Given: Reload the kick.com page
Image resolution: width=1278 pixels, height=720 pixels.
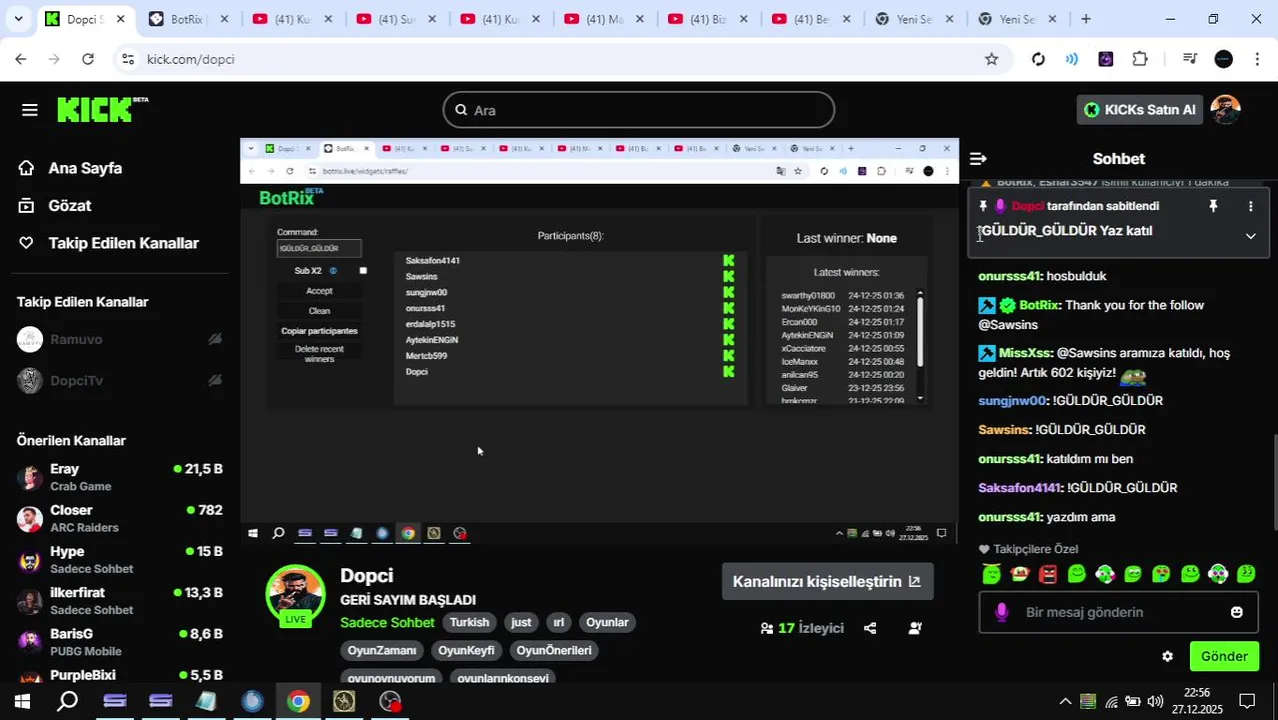Looking at the screenshot, I should [x=88, y=59].
